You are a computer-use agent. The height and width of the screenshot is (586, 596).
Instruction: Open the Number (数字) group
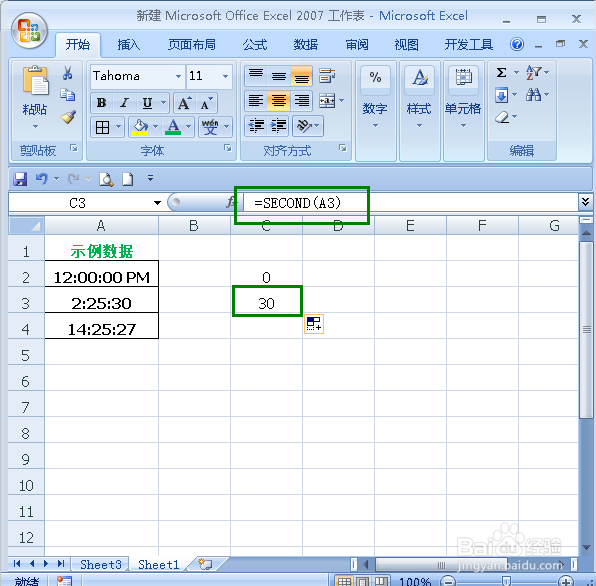tap(375, 111)
